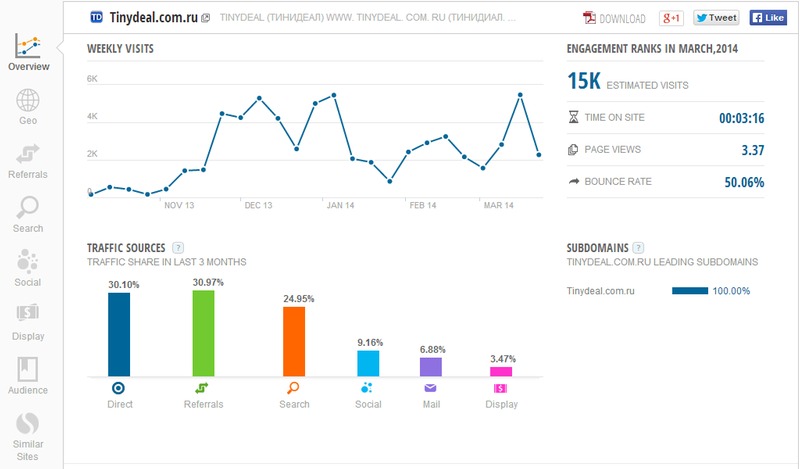Switch to the Audience tab label
The width and height of the screenshot is (800, 469).
28,390
